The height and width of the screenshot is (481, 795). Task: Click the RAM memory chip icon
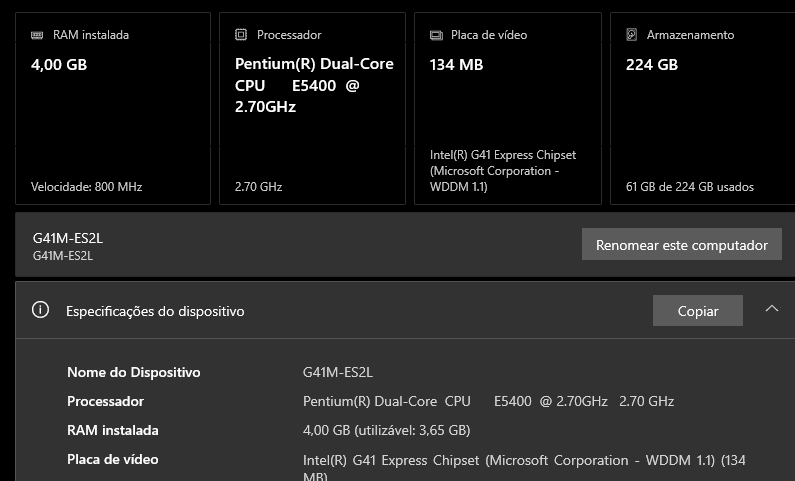click(x=37, y=35)
